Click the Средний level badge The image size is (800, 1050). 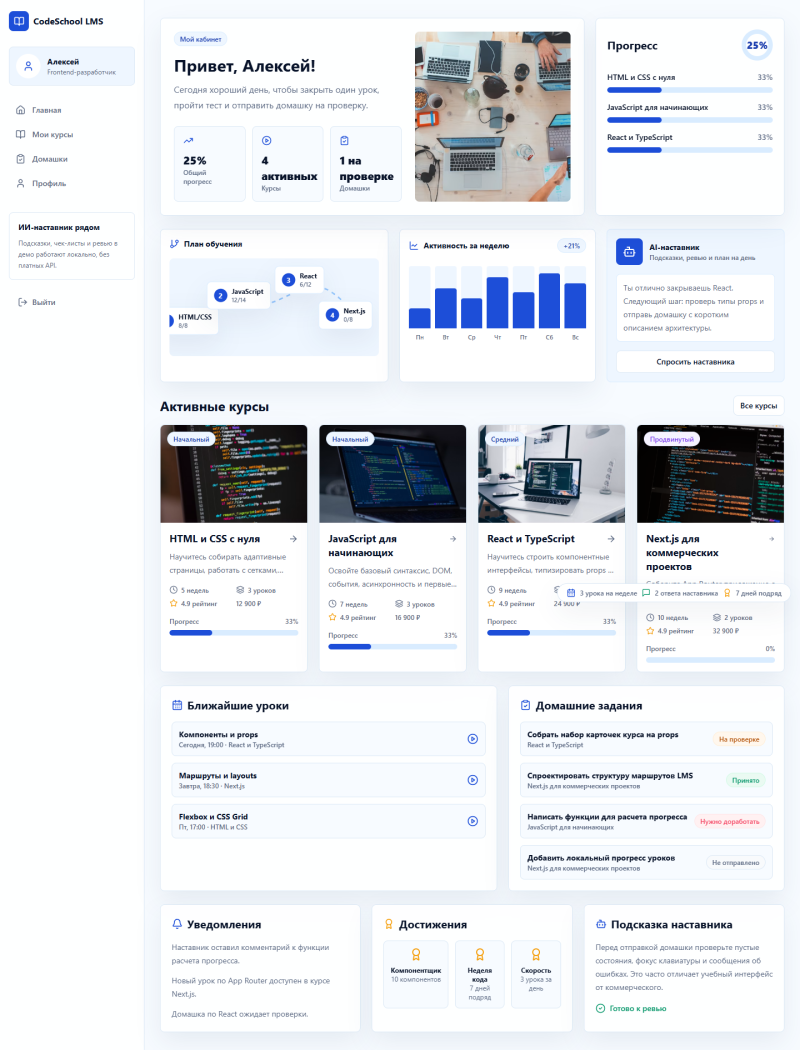pos(504,439)
